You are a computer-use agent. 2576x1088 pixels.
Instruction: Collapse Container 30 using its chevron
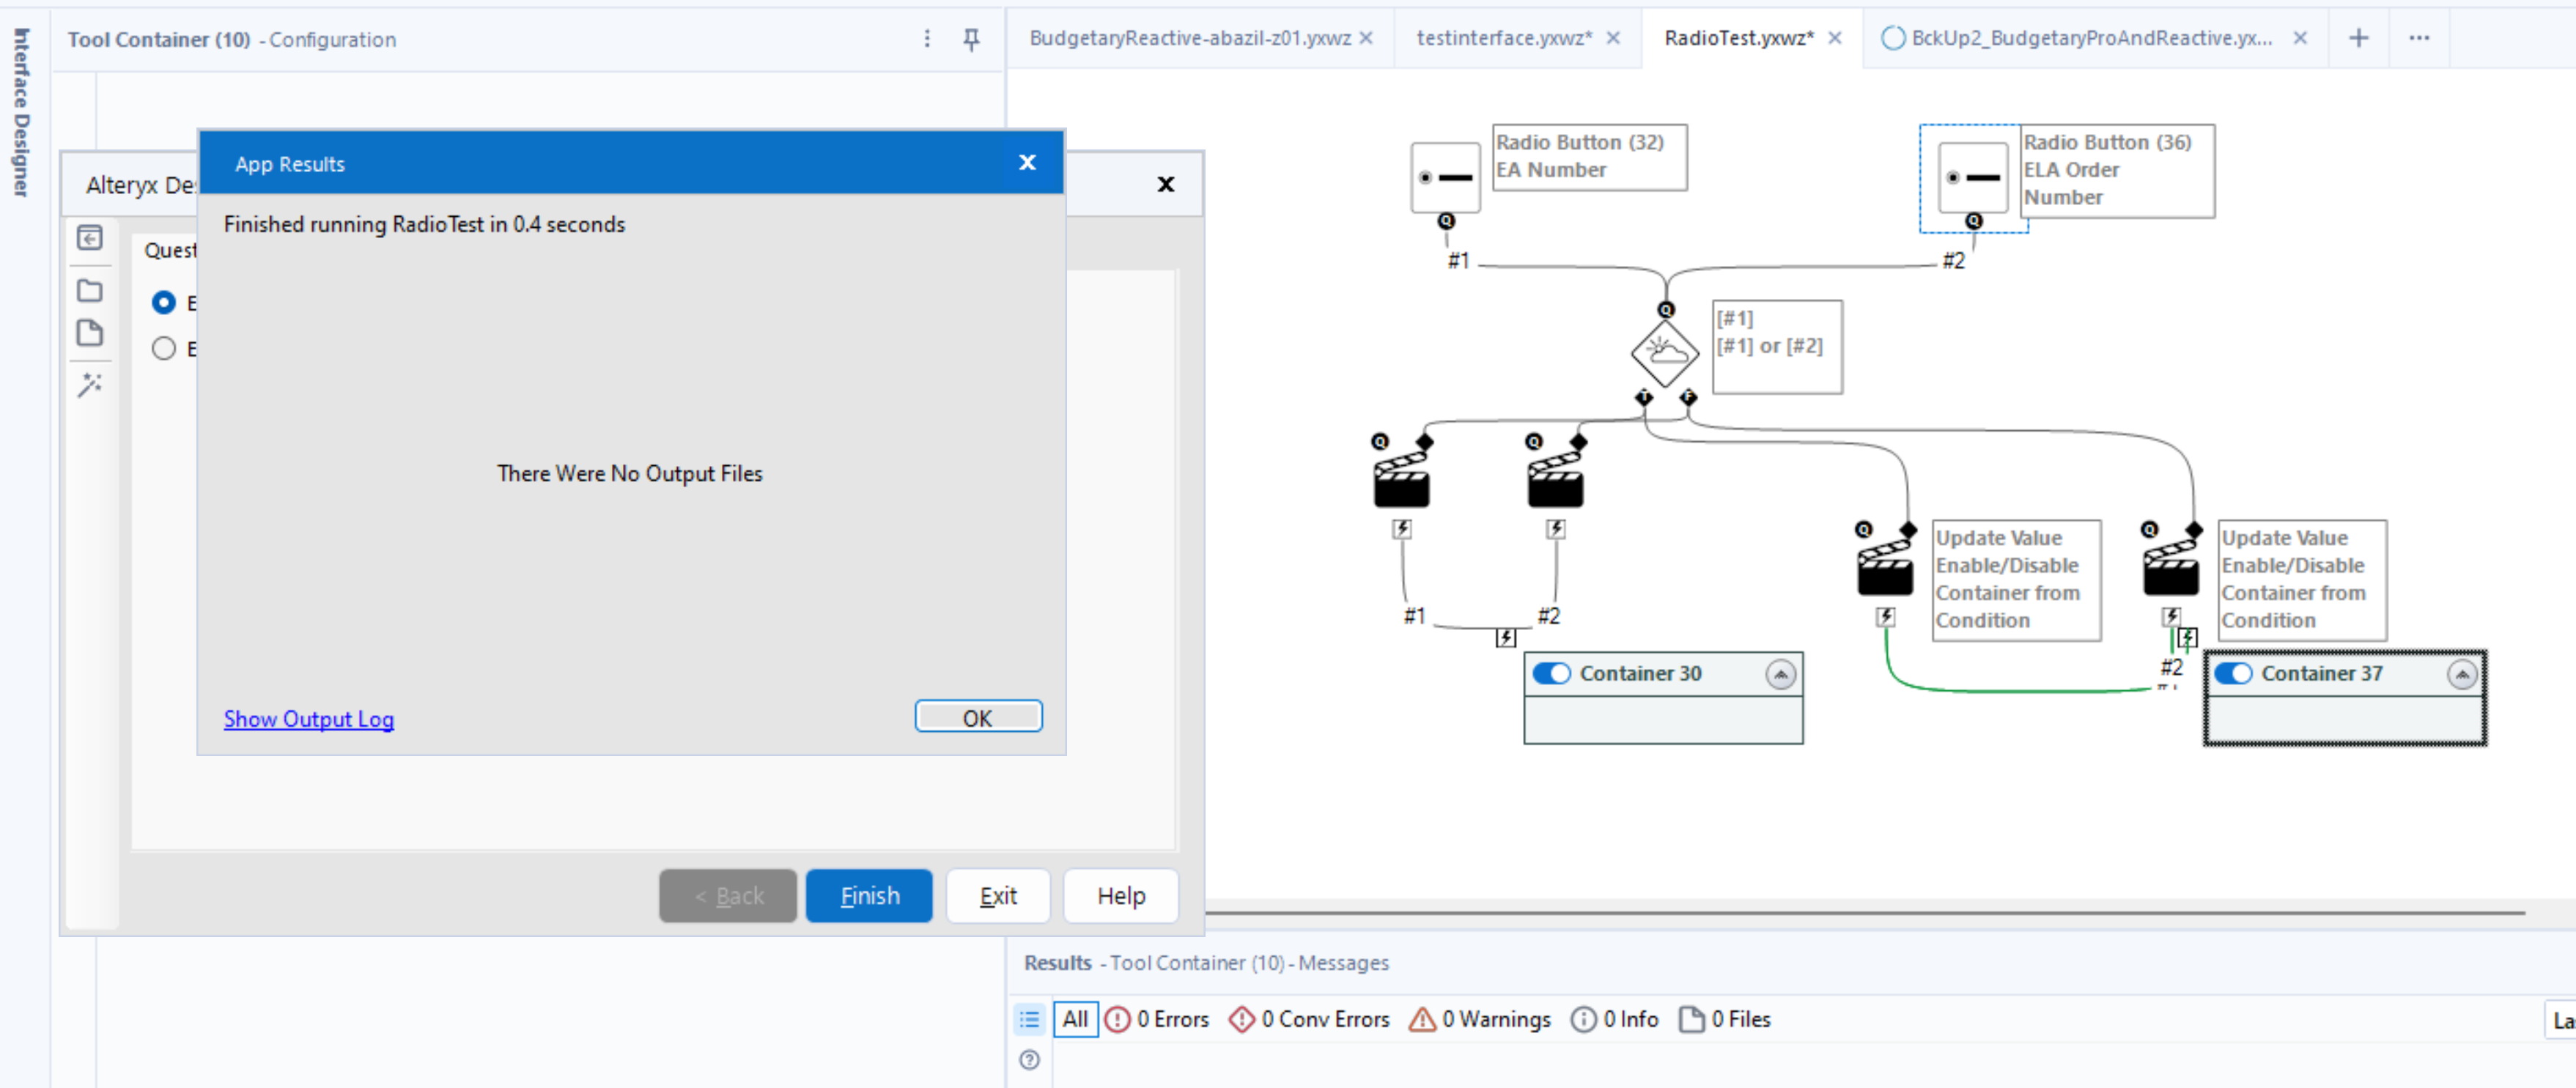coord(1781,673)
